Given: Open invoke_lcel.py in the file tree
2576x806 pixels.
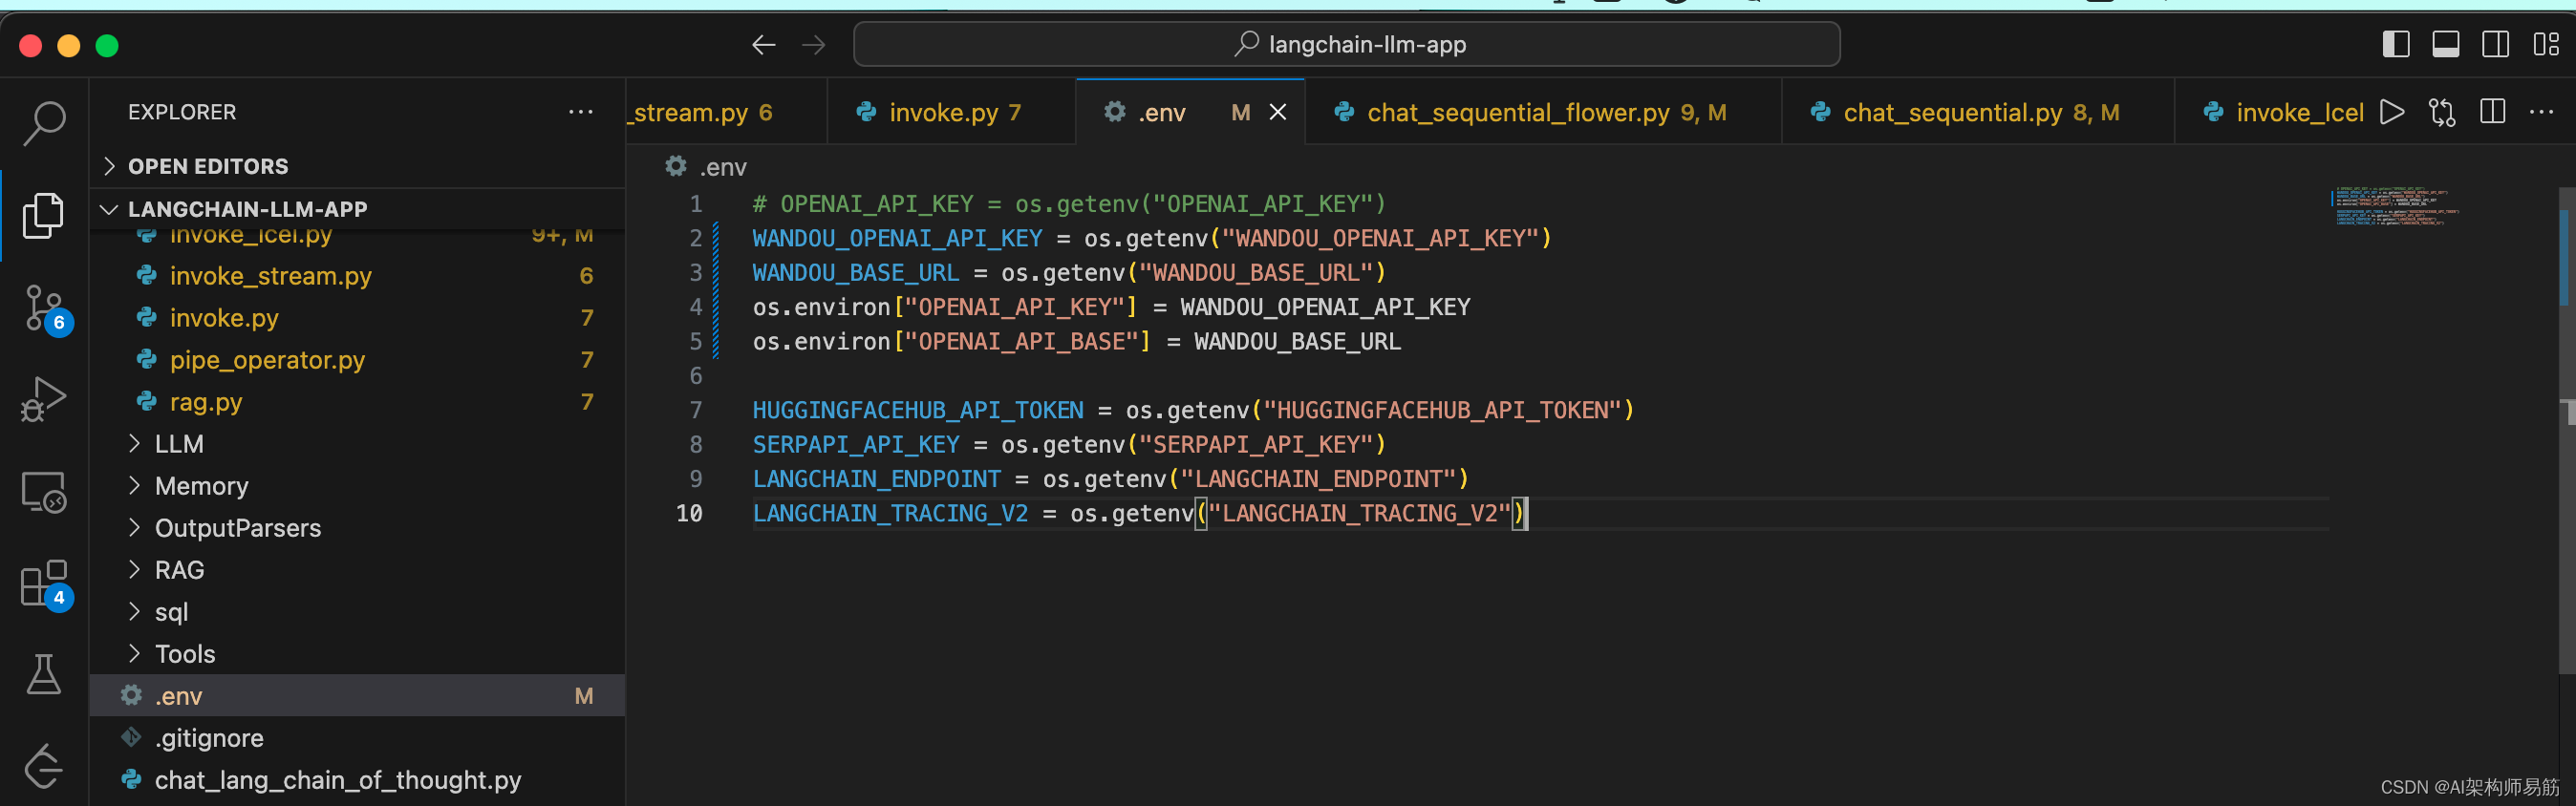Looking at the screenshot, I should 358,238.
